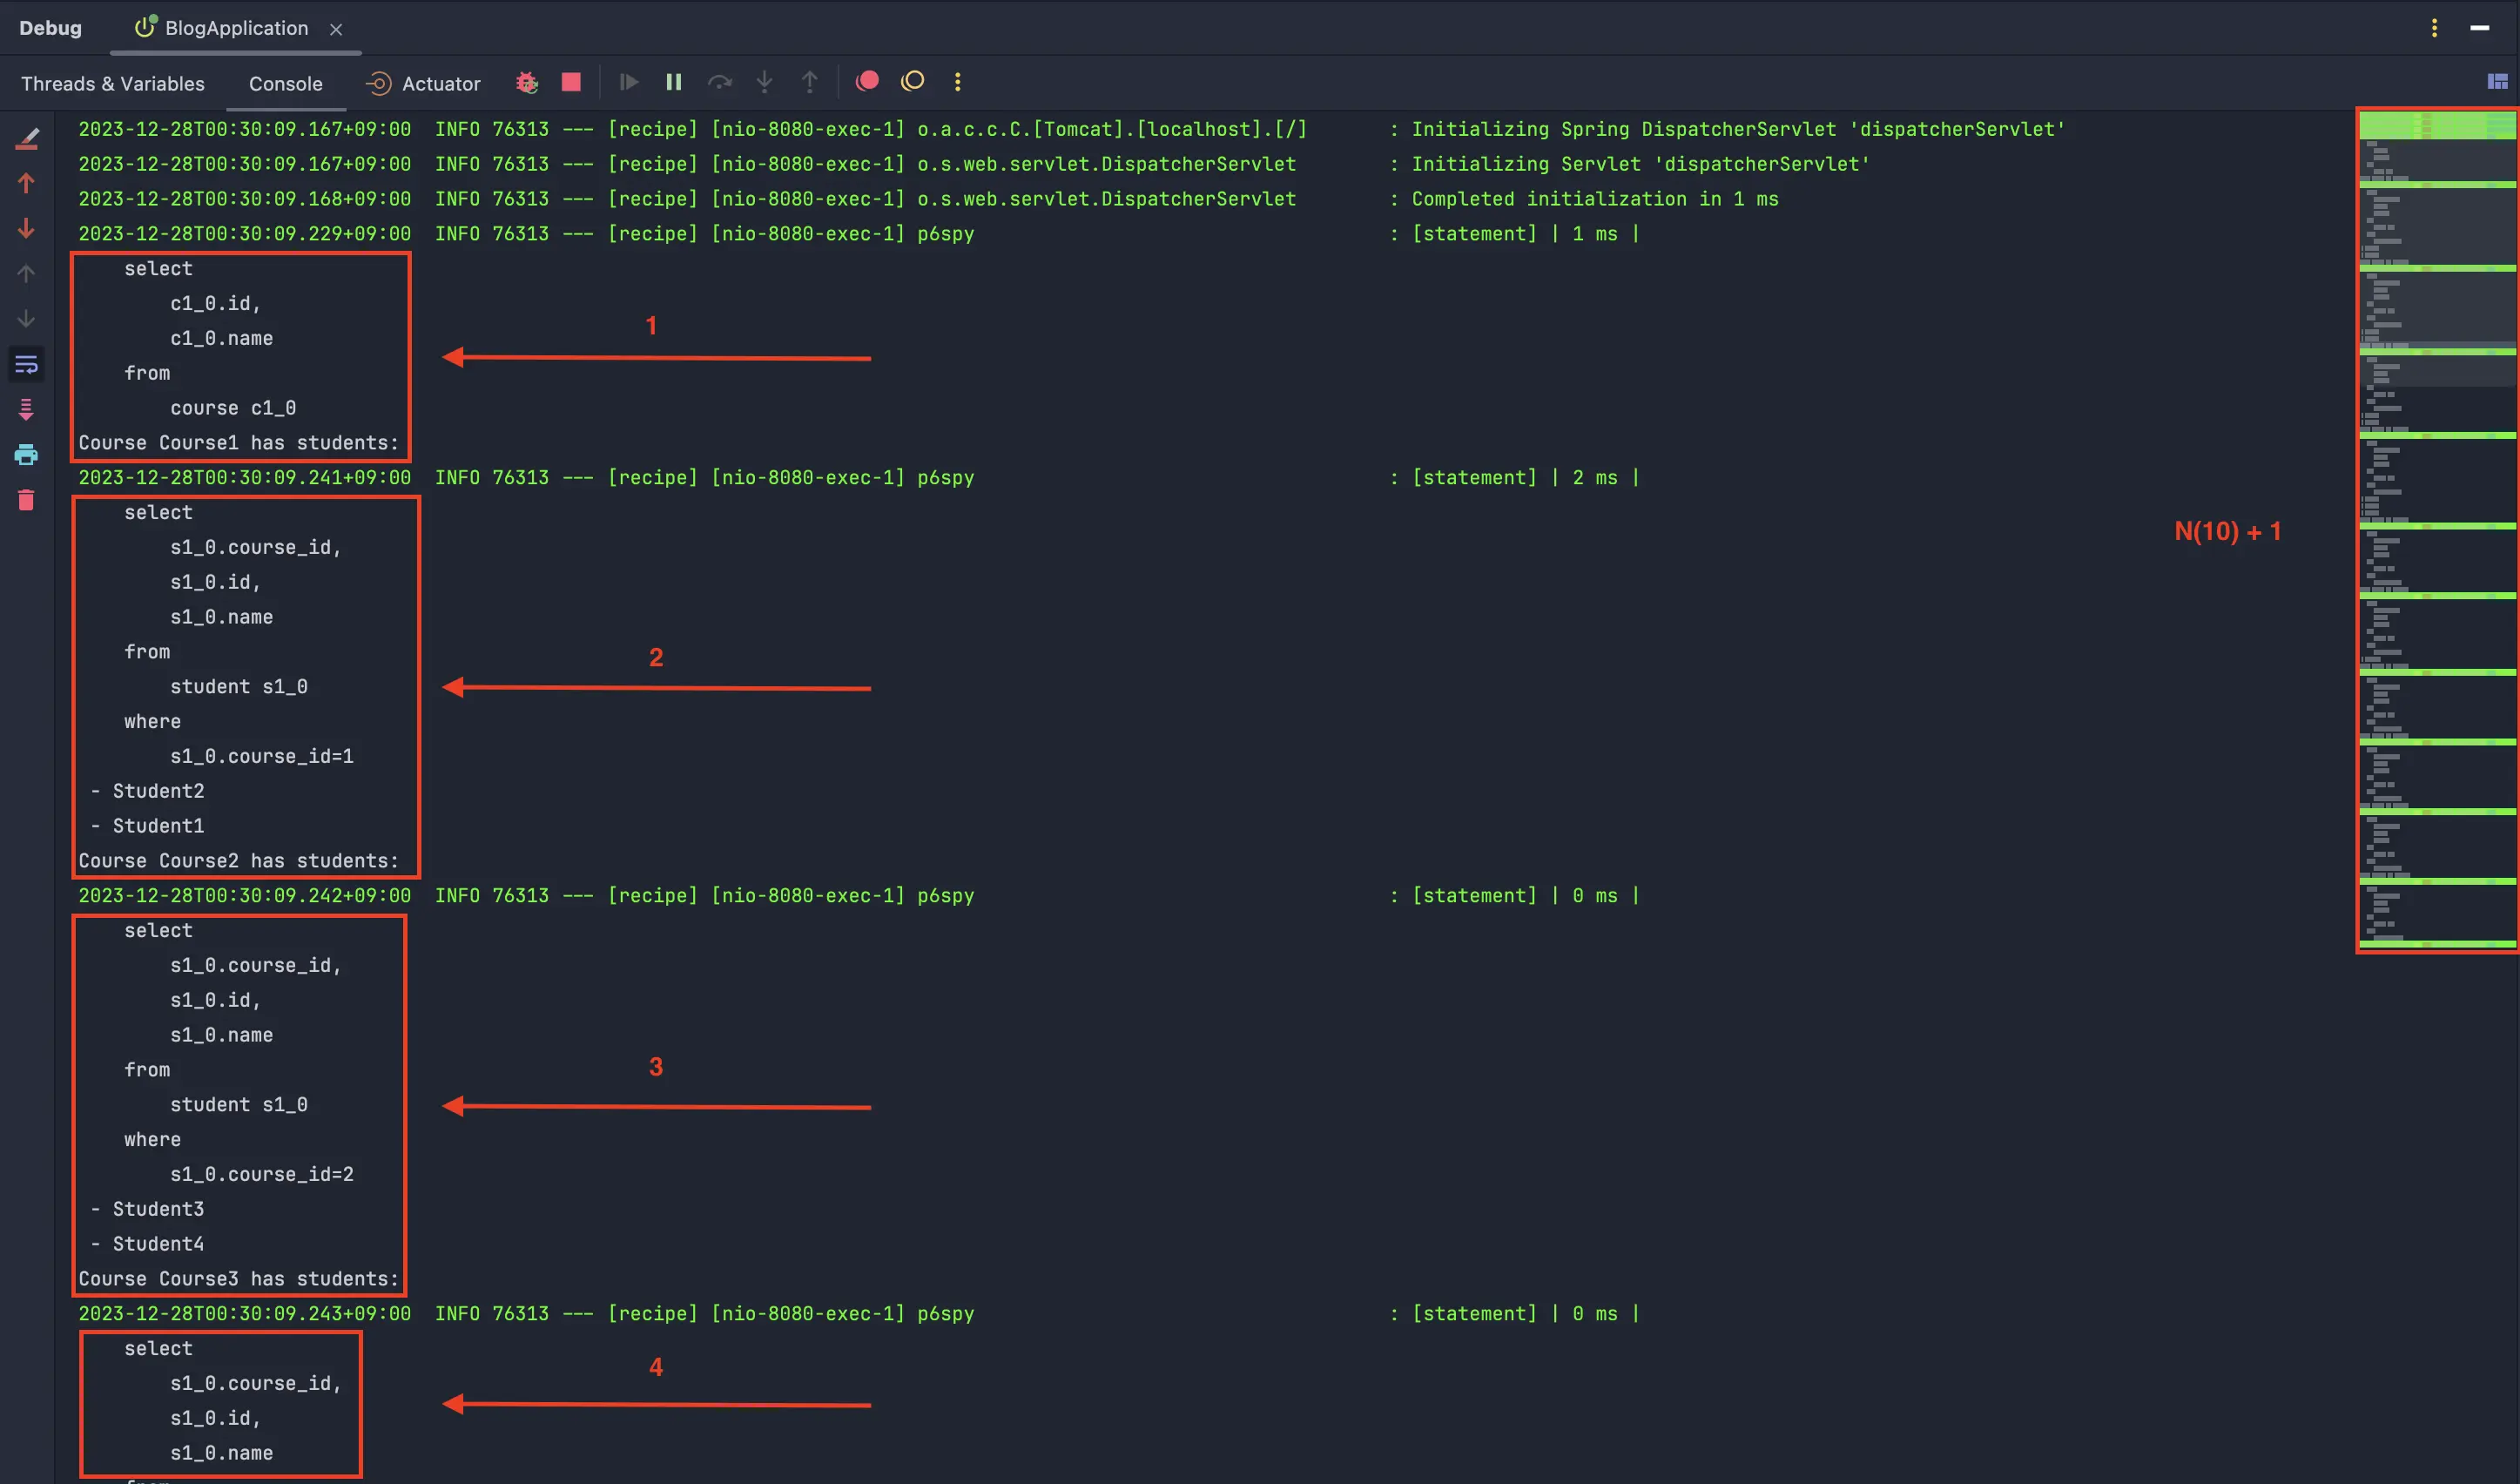The height and width of the screenshot is (1484, 2520).
Task: Open Debug tool window options menu
Action: 2434,28
